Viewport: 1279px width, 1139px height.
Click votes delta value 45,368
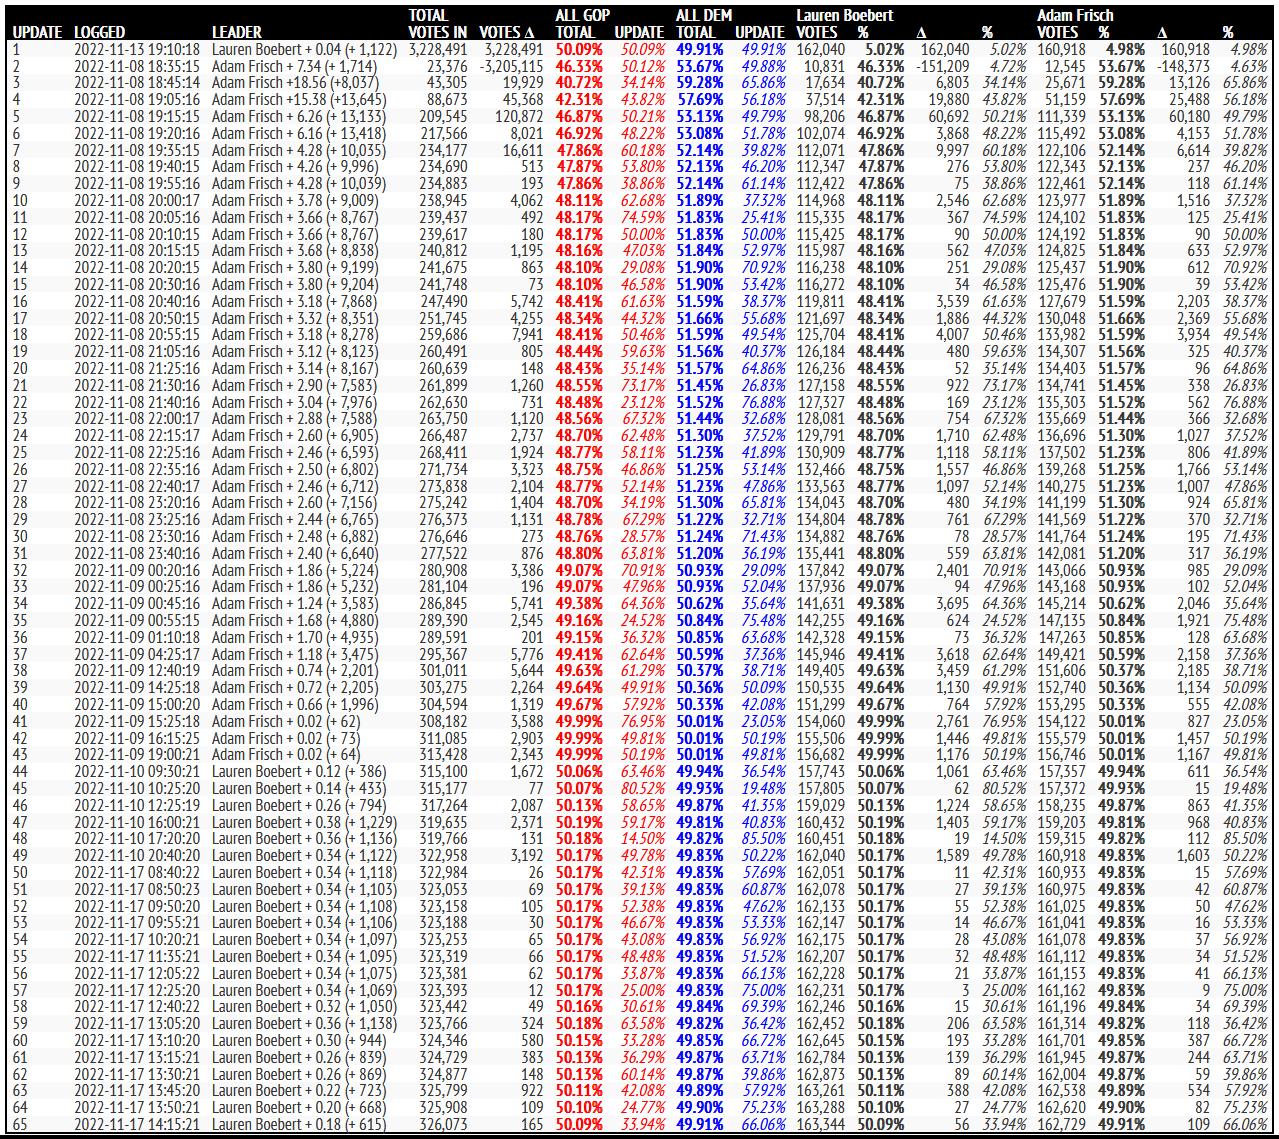pyautogui.click(x=523, y=100)
